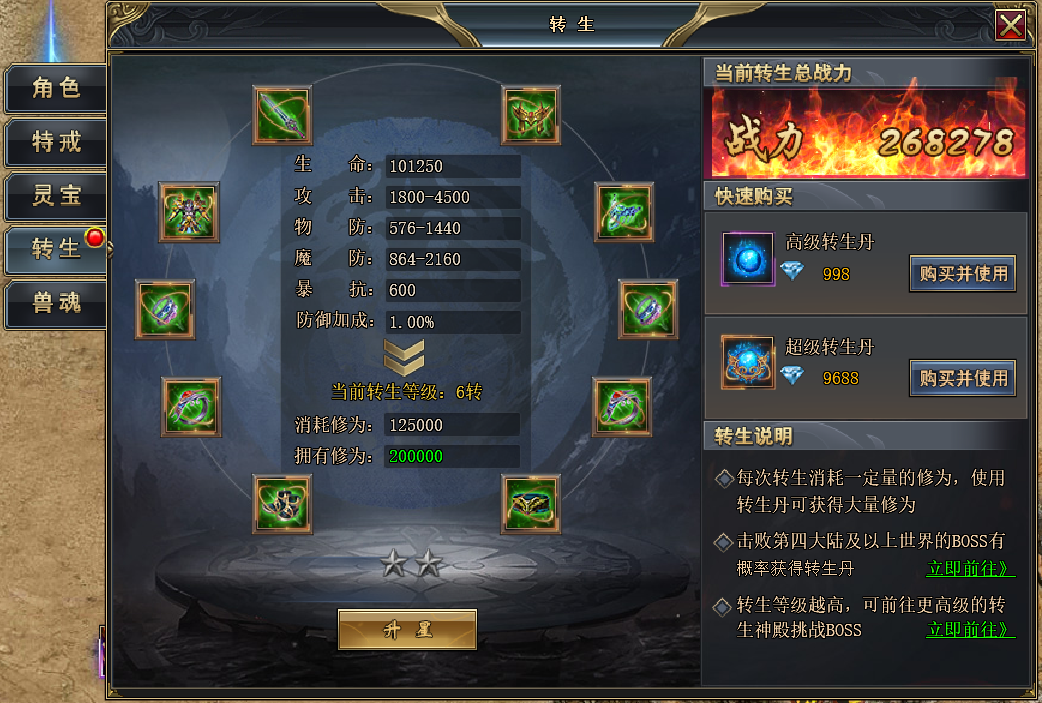Viewport: 1042px width, 703px height.
Task: Open the 兽魂 tab
Action: click(x=56, y=304)
